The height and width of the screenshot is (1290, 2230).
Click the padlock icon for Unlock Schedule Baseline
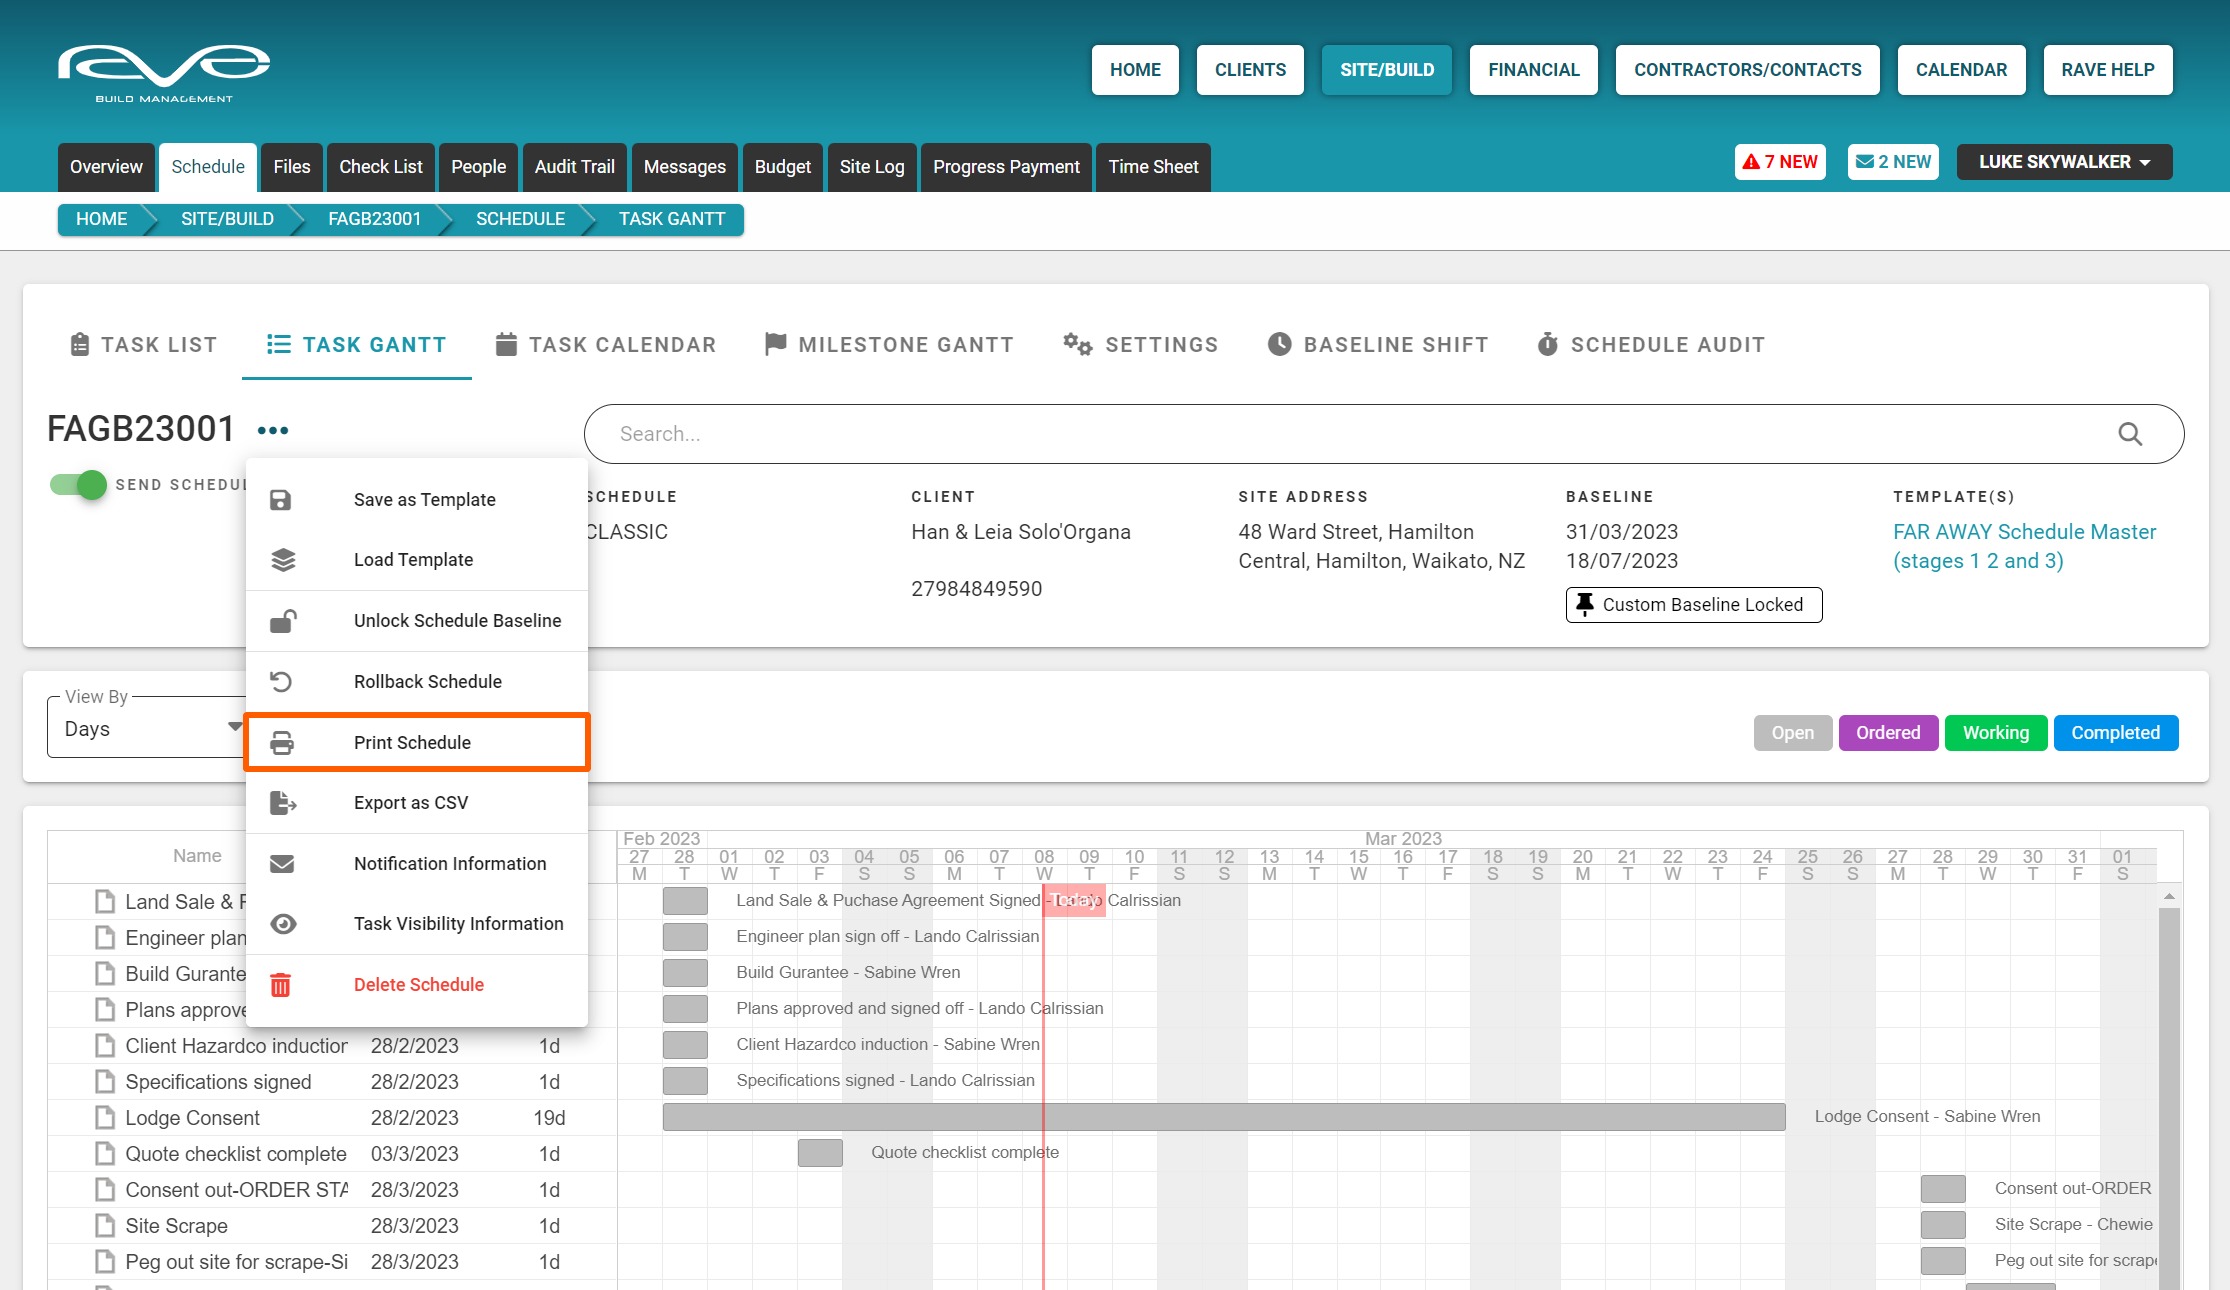click(x=283, y=621)
